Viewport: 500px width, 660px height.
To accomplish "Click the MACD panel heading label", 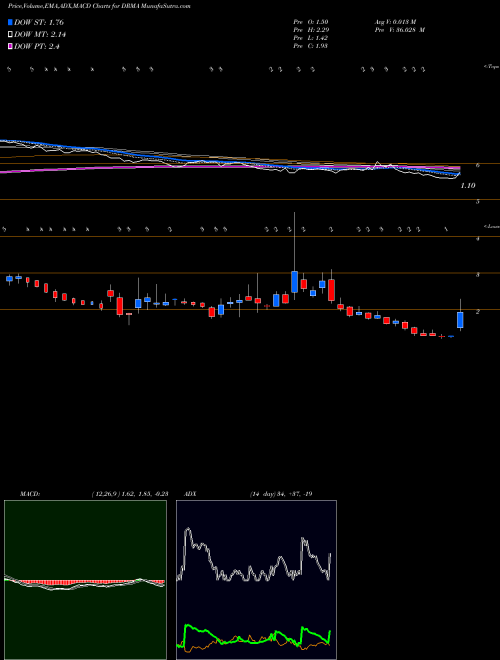I will point(29,494).
